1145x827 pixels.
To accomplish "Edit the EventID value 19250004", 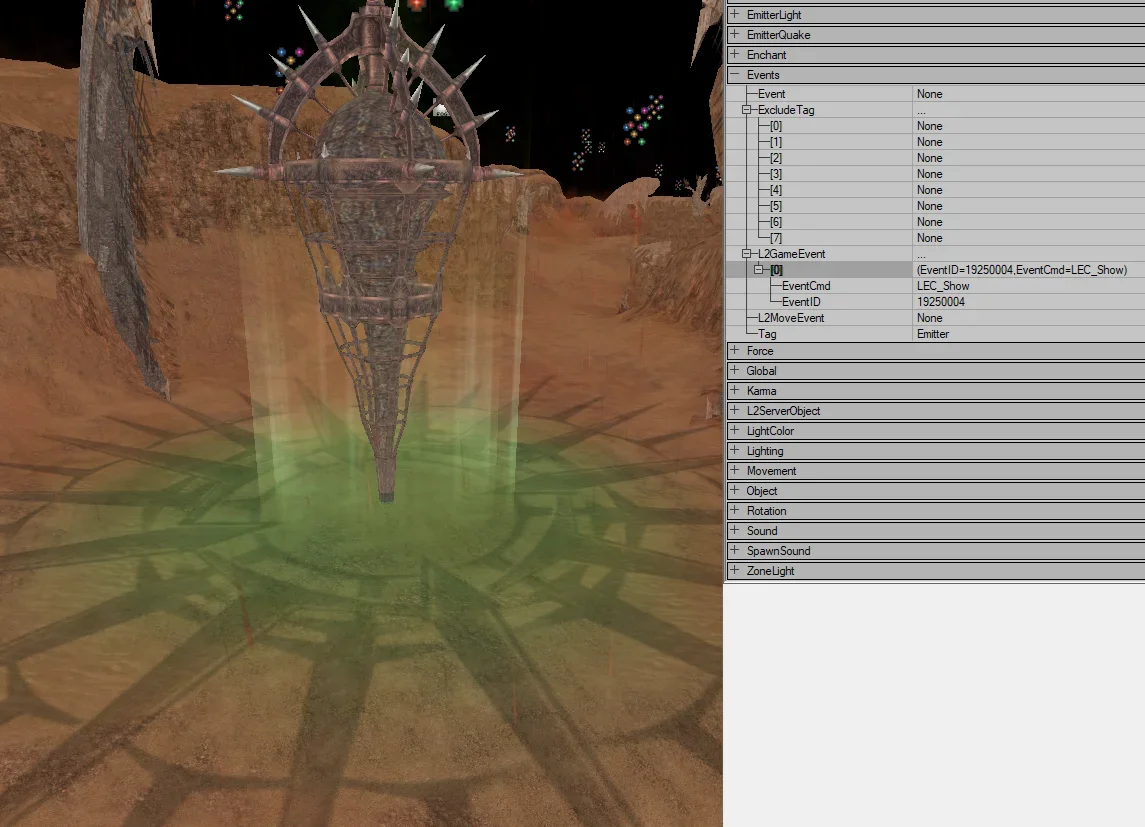I will [1029, 301].
